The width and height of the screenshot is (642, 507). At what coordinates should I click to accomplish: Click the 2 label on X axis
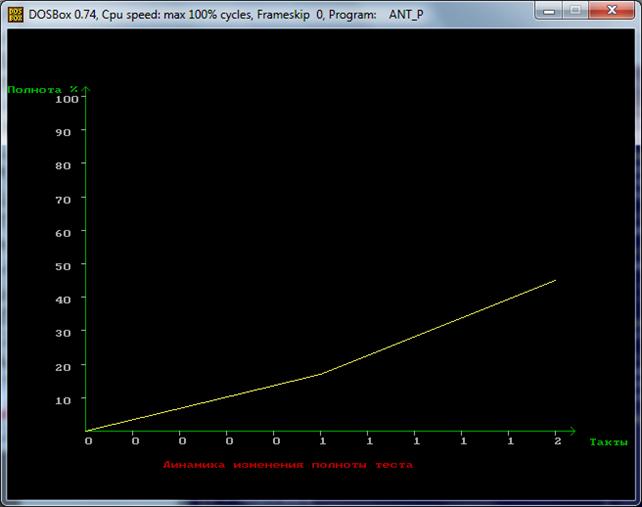pyautogui.click(x=558, y=441)
